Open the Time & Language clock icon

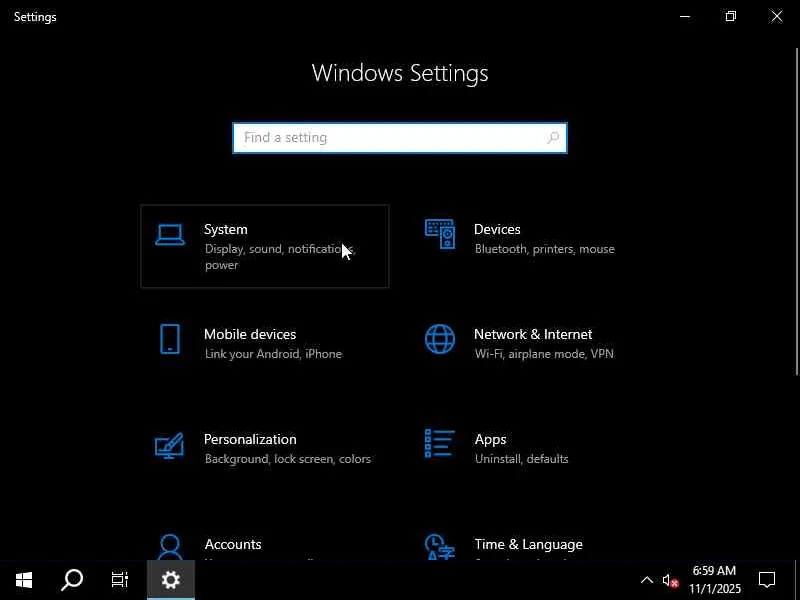pos(439,547)
